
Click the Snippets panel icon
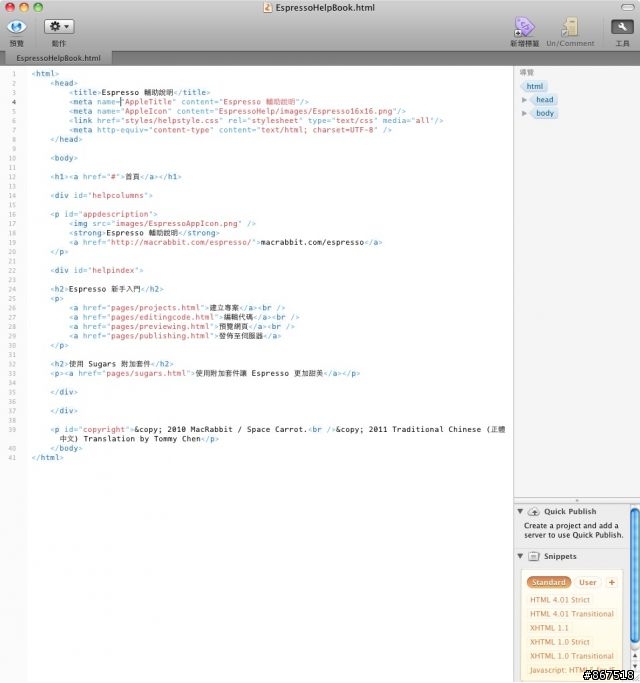point(534,557)
